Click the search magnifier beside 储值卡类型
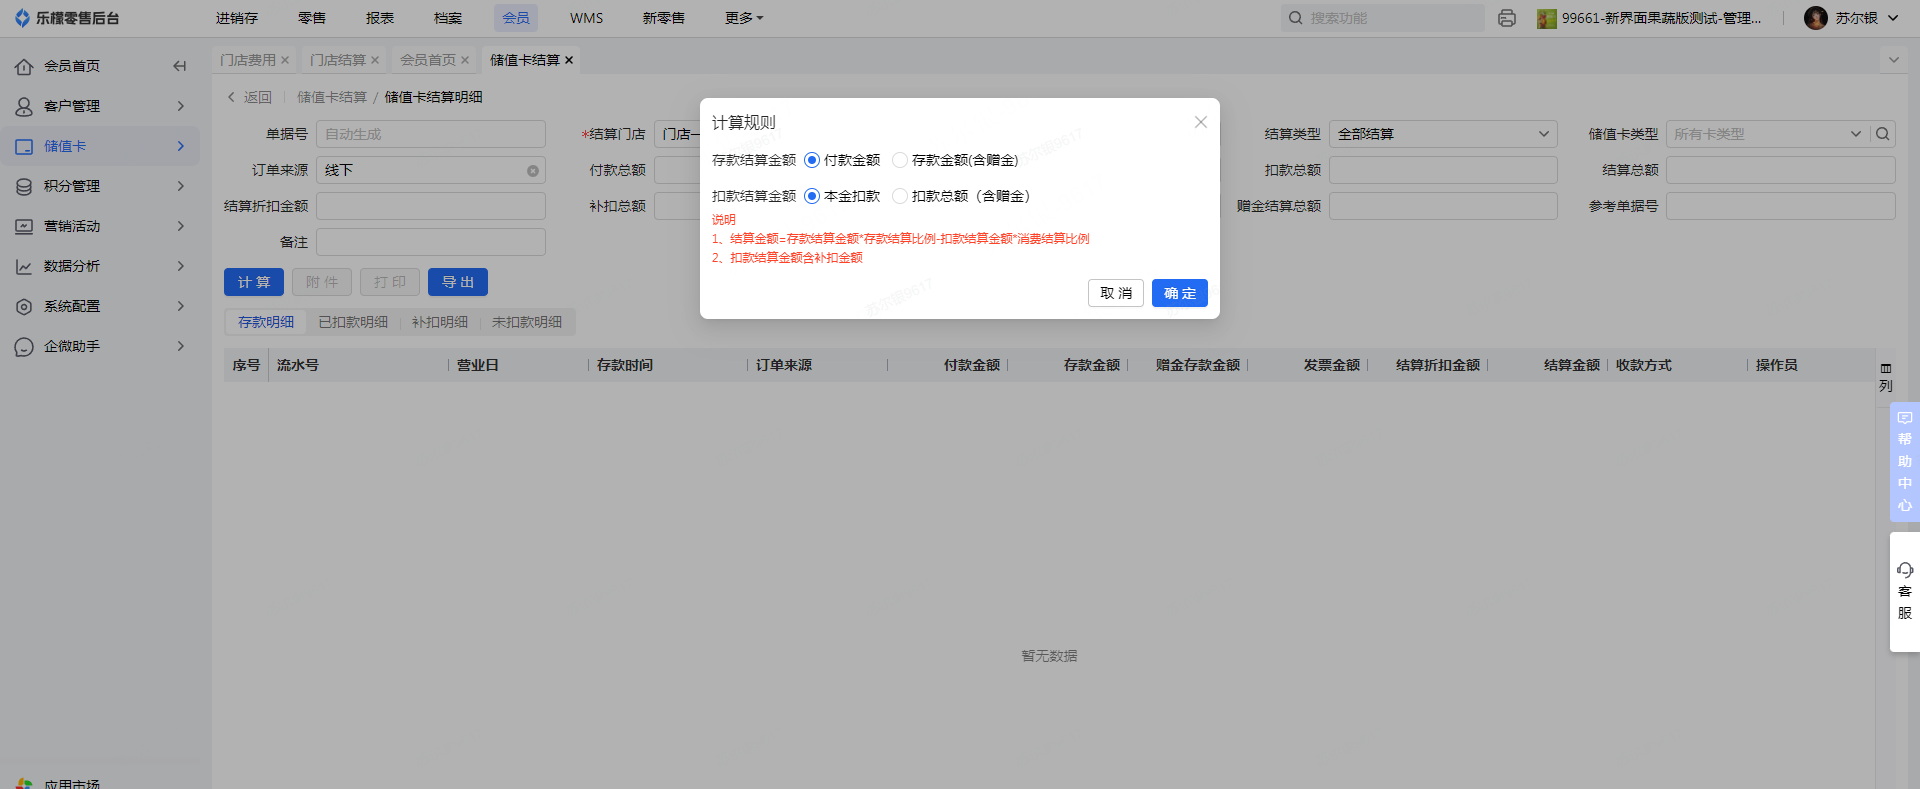The image size is (1920, 789). [x=1883, y=134]
